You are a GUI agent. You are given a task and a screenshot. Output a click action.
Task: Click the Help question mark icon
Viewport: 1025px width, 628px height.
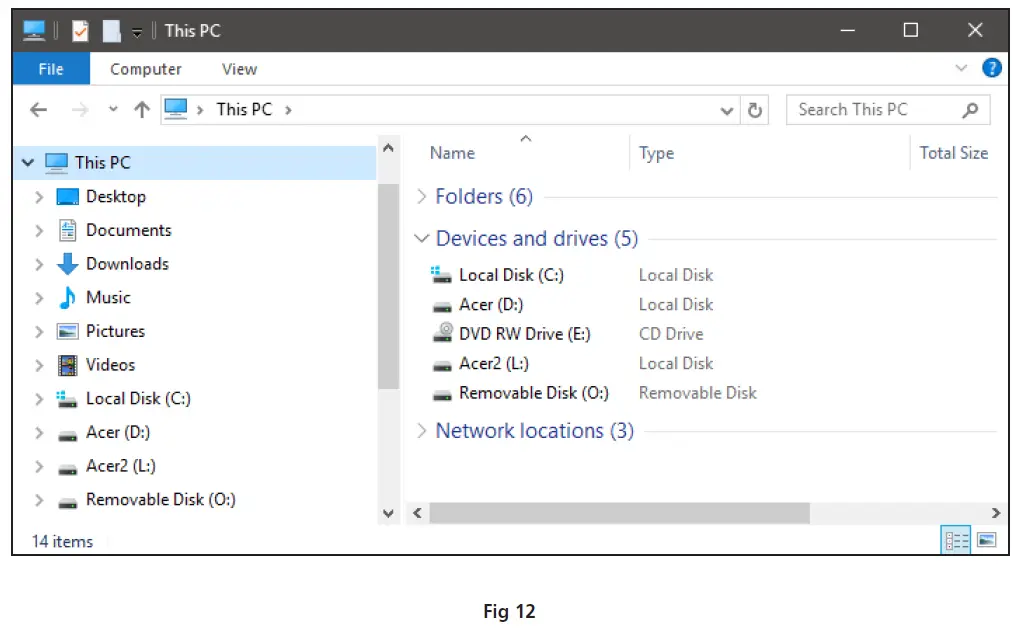click(x=991, y=68)
